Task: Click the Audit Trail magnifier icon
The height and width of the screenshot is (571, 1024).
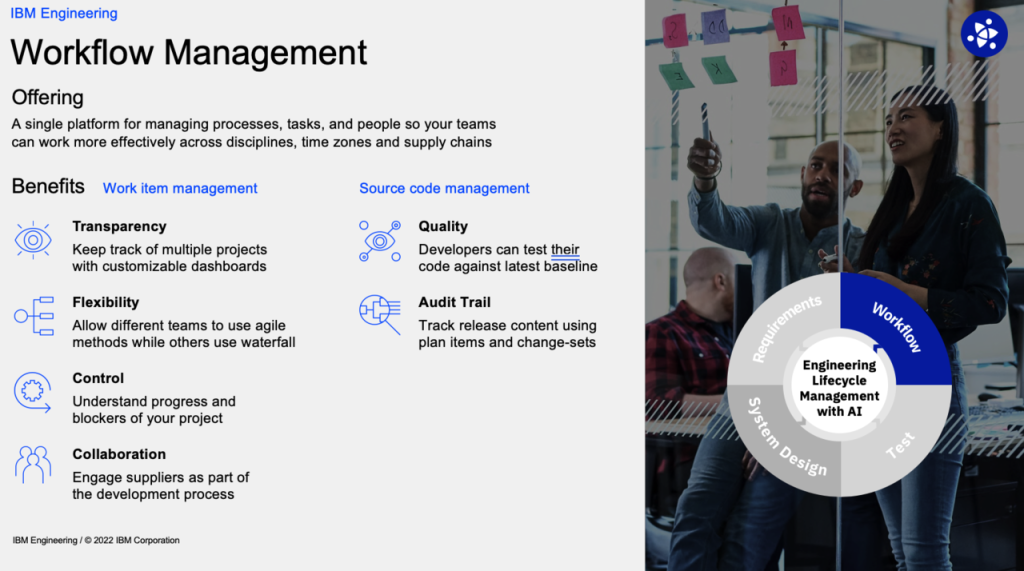Action: (x=379, y=315)
